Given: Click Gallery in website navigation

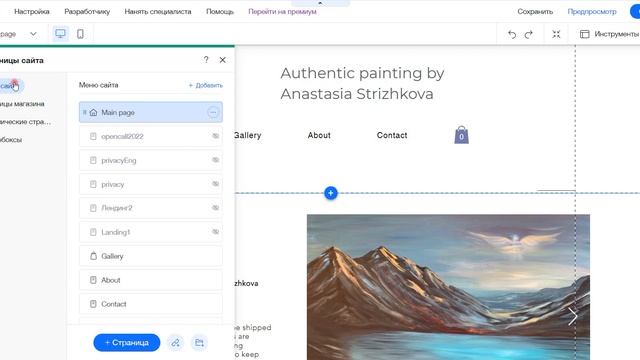Looking at the screenshot, I should (x=248, y=135).
